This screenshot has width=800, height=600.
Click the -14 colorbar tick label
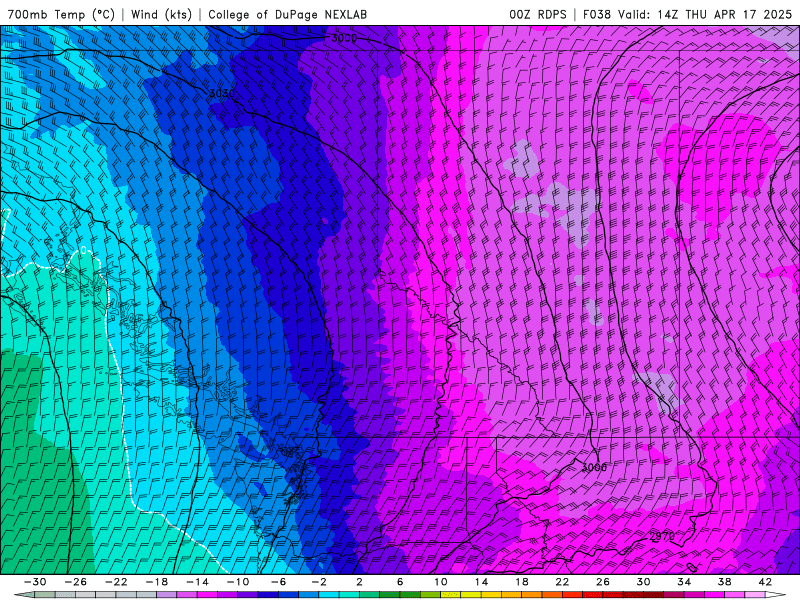pyautogui.click(x=197, y=582)
